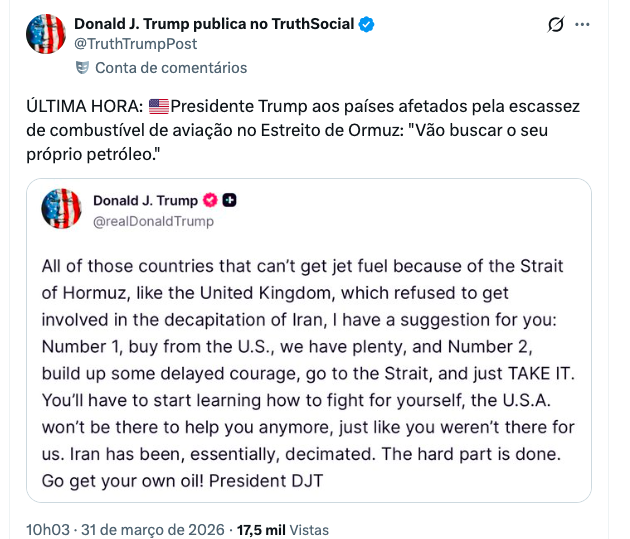
Task: Click "Donald J. Trump publica no TruthSocial" name
Action: point(213,24)
